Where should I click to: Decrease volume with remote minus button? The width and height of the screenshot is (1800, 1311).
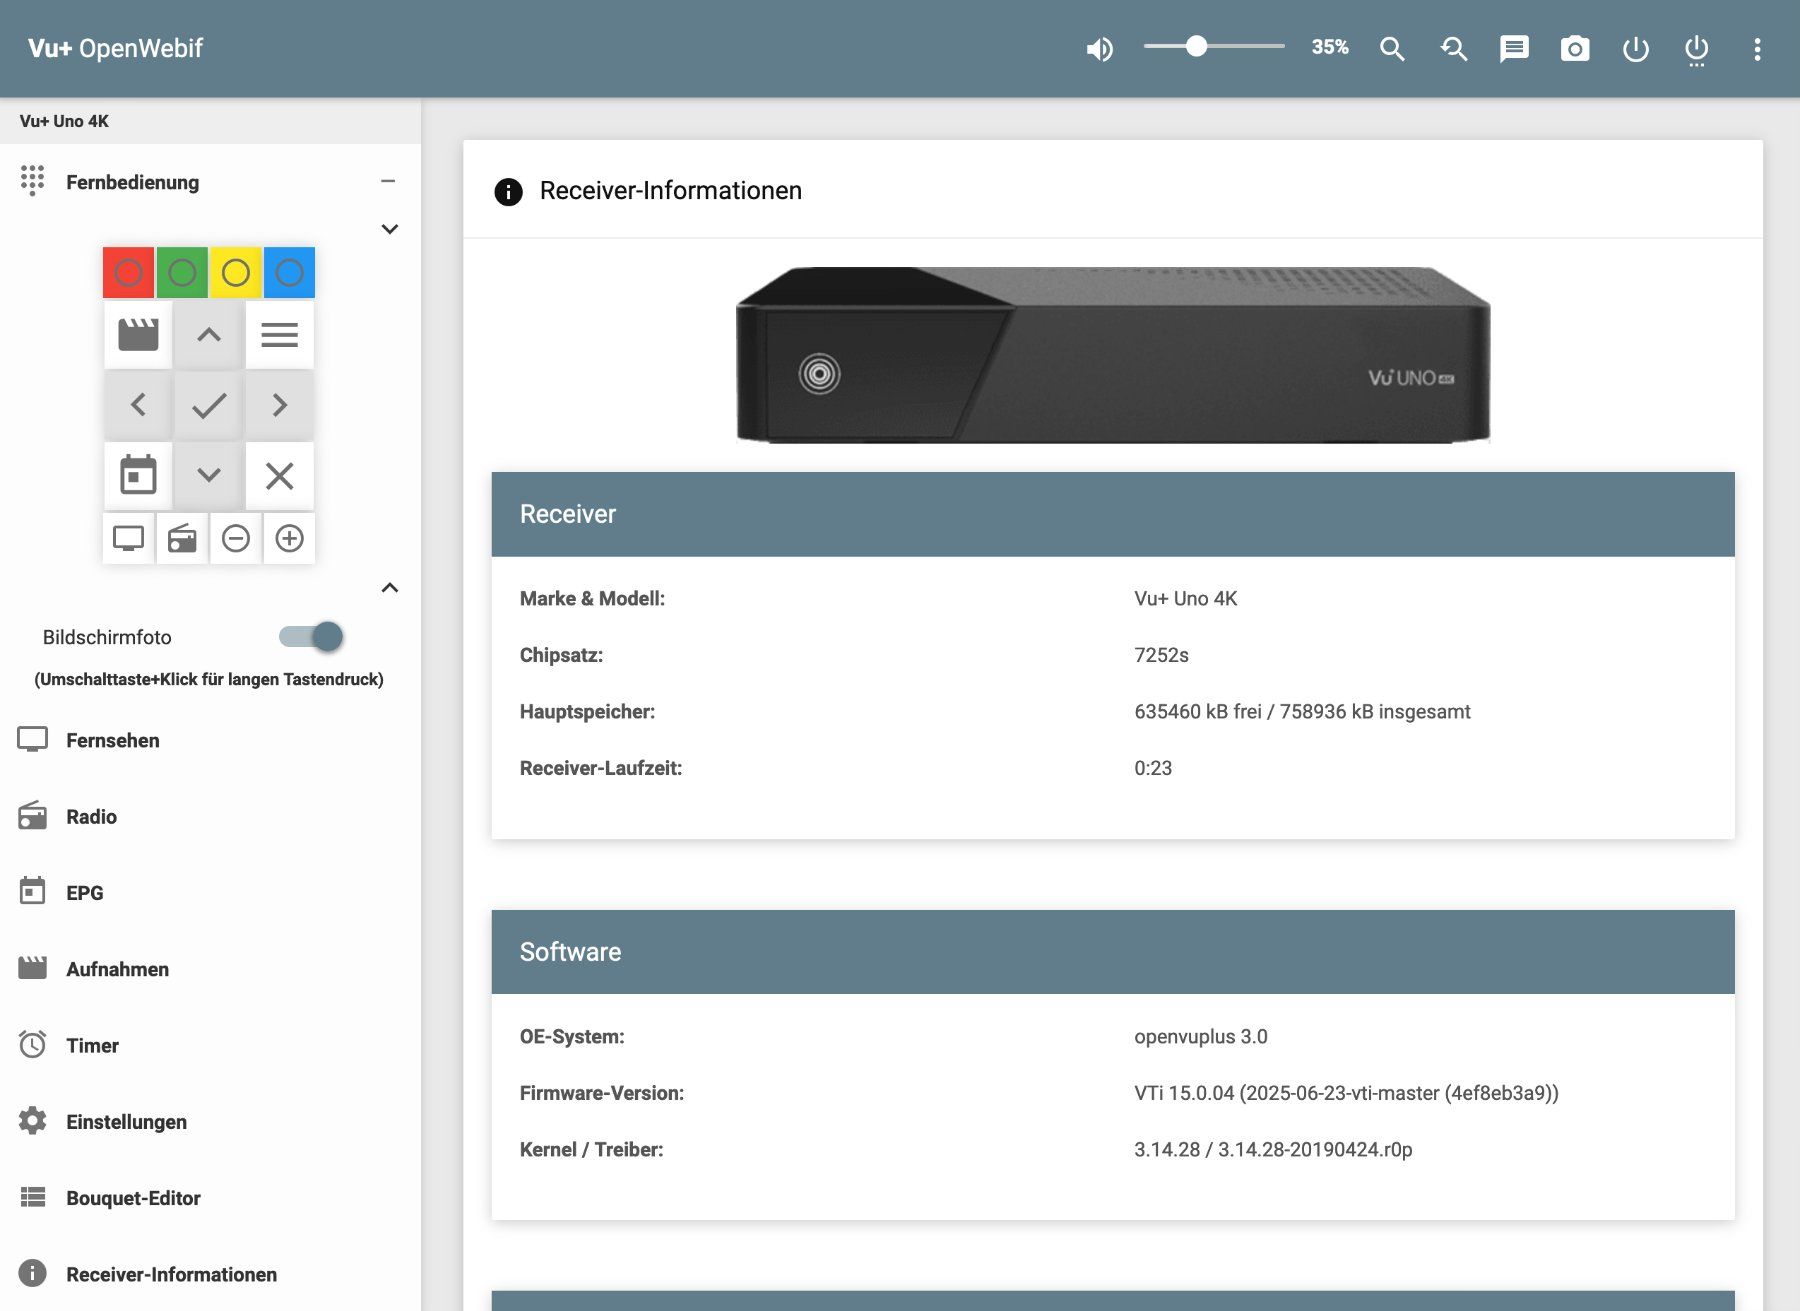tap(236, 538)
